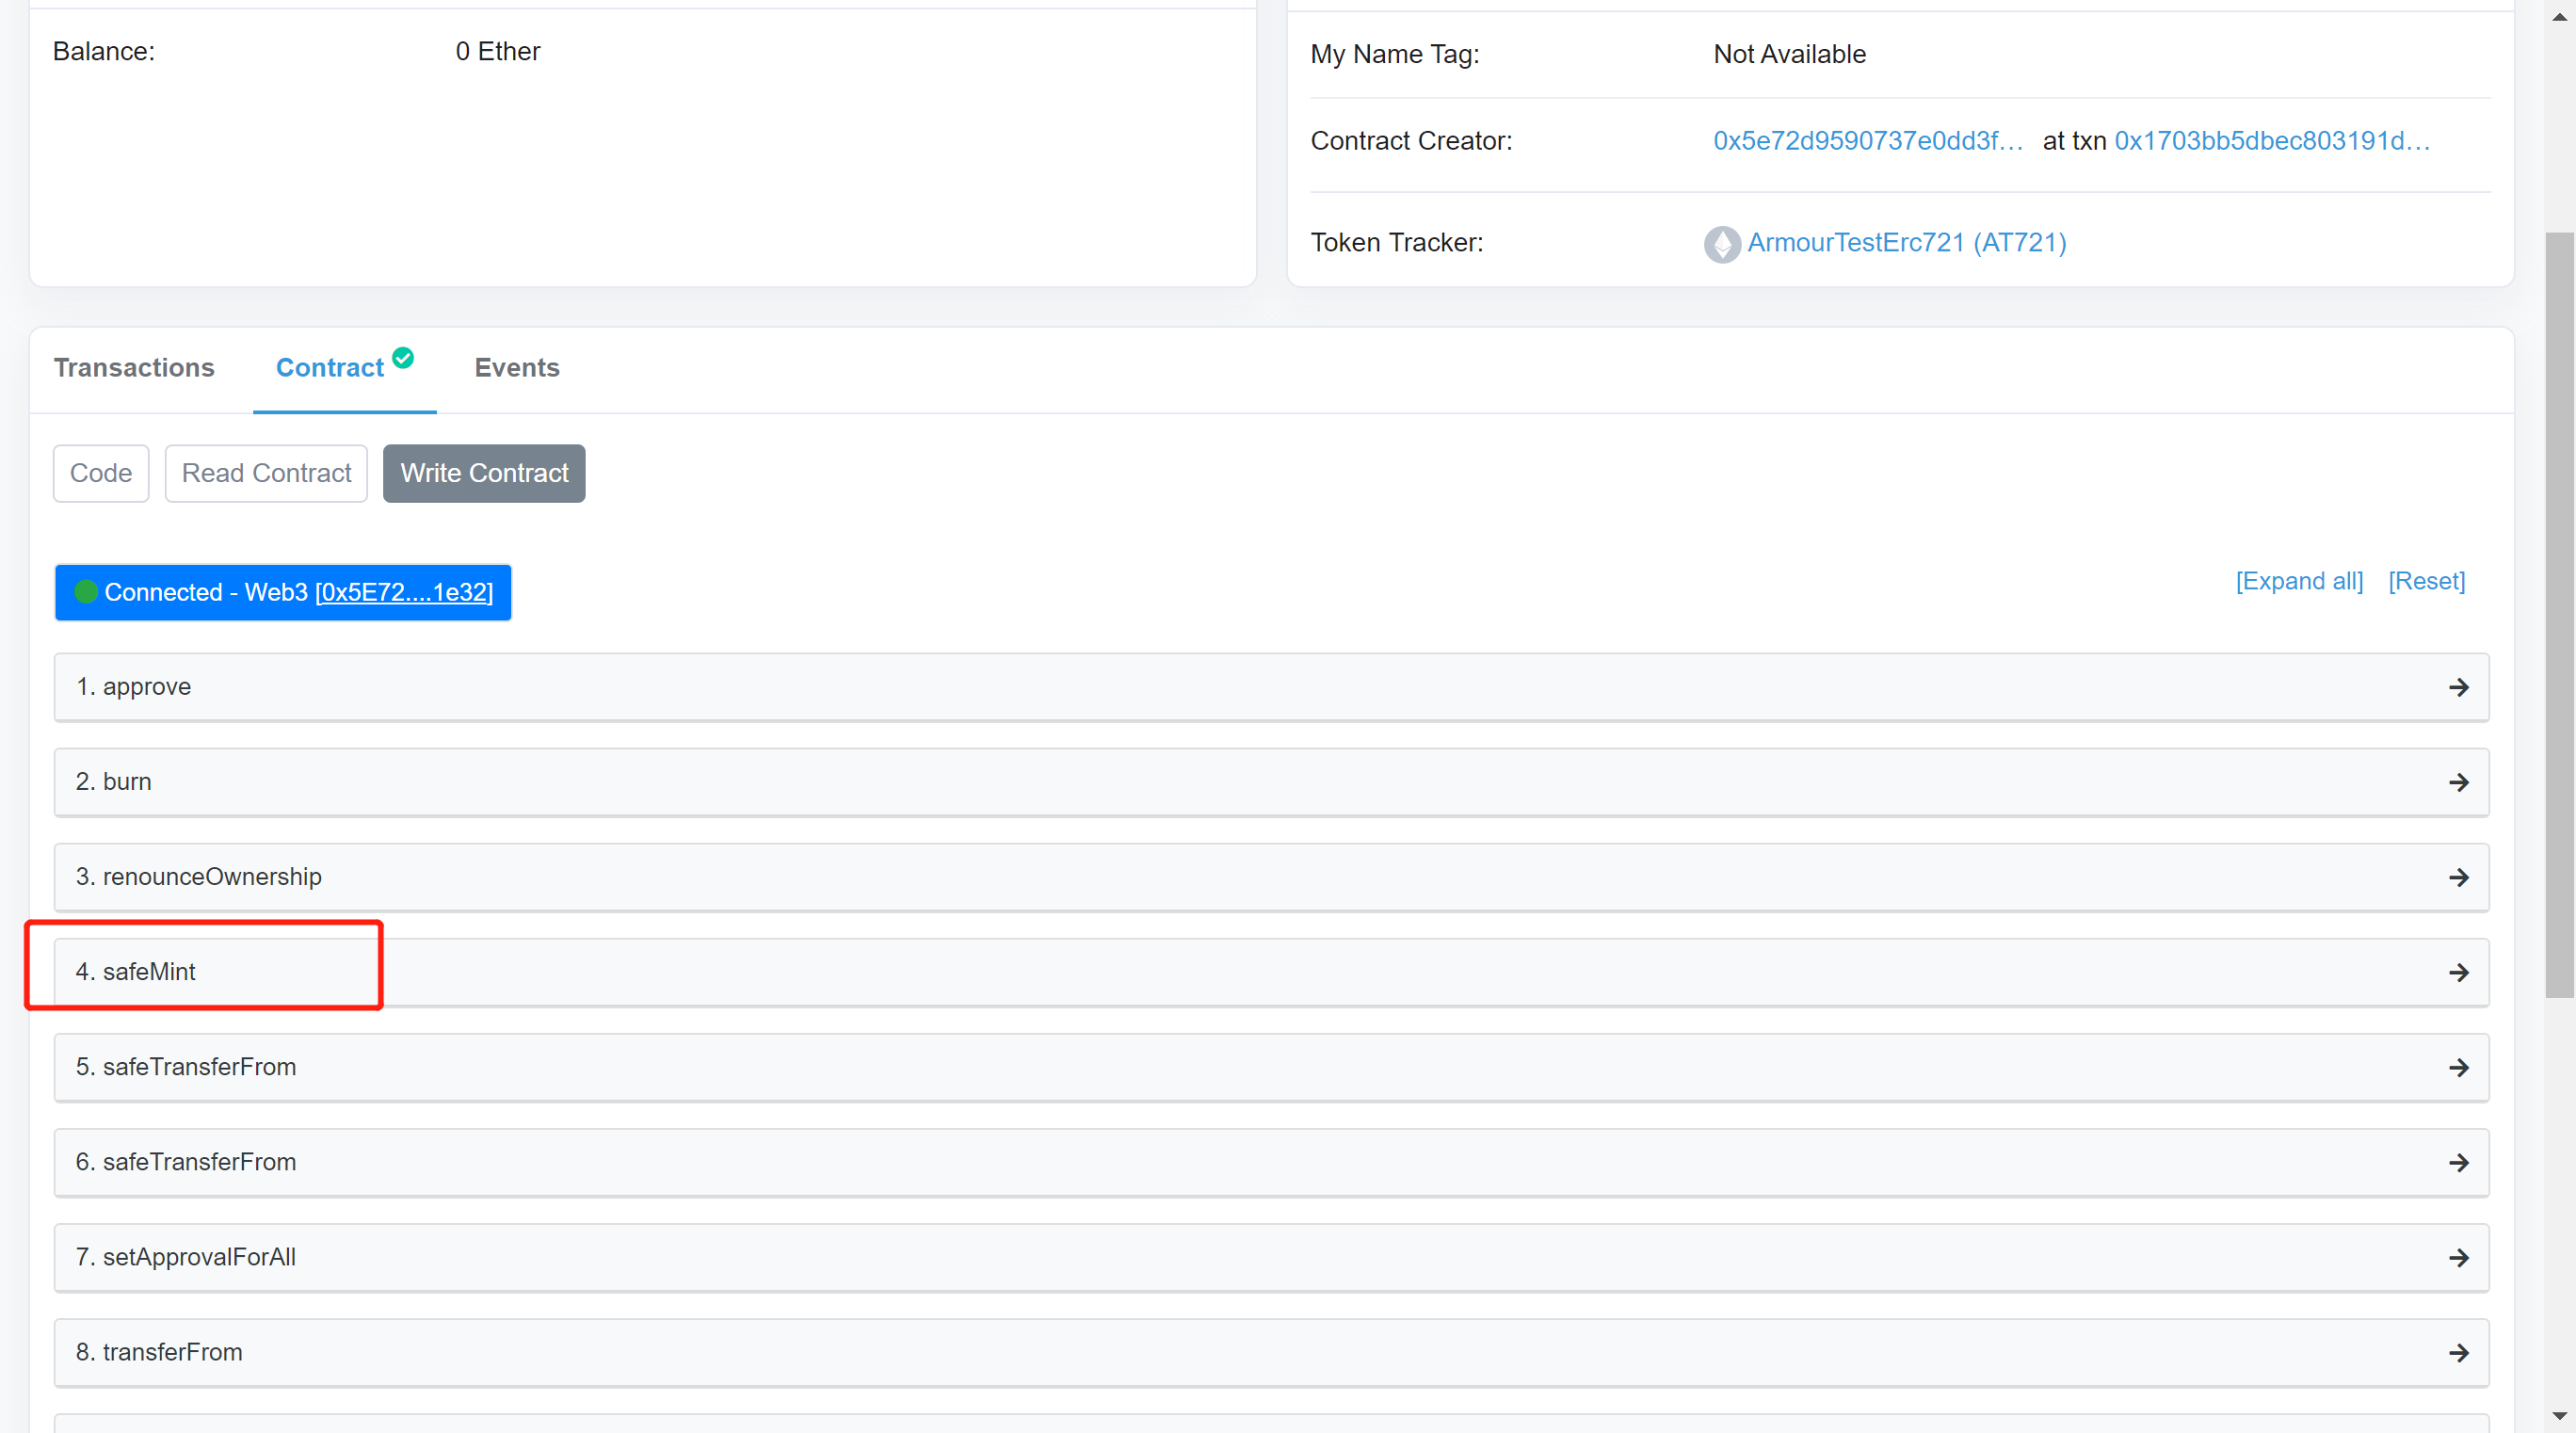Click arrow icon on burn row
The height and width of the screenshot is (1433, 2576).
pos(2458,782)
